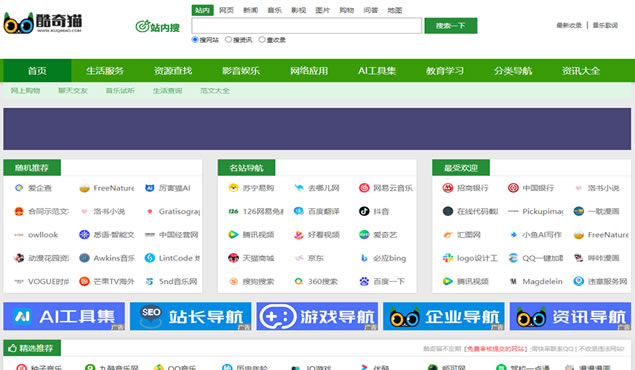Switch to 地图 search tab

pyautogui.click(x=395, y=10)
